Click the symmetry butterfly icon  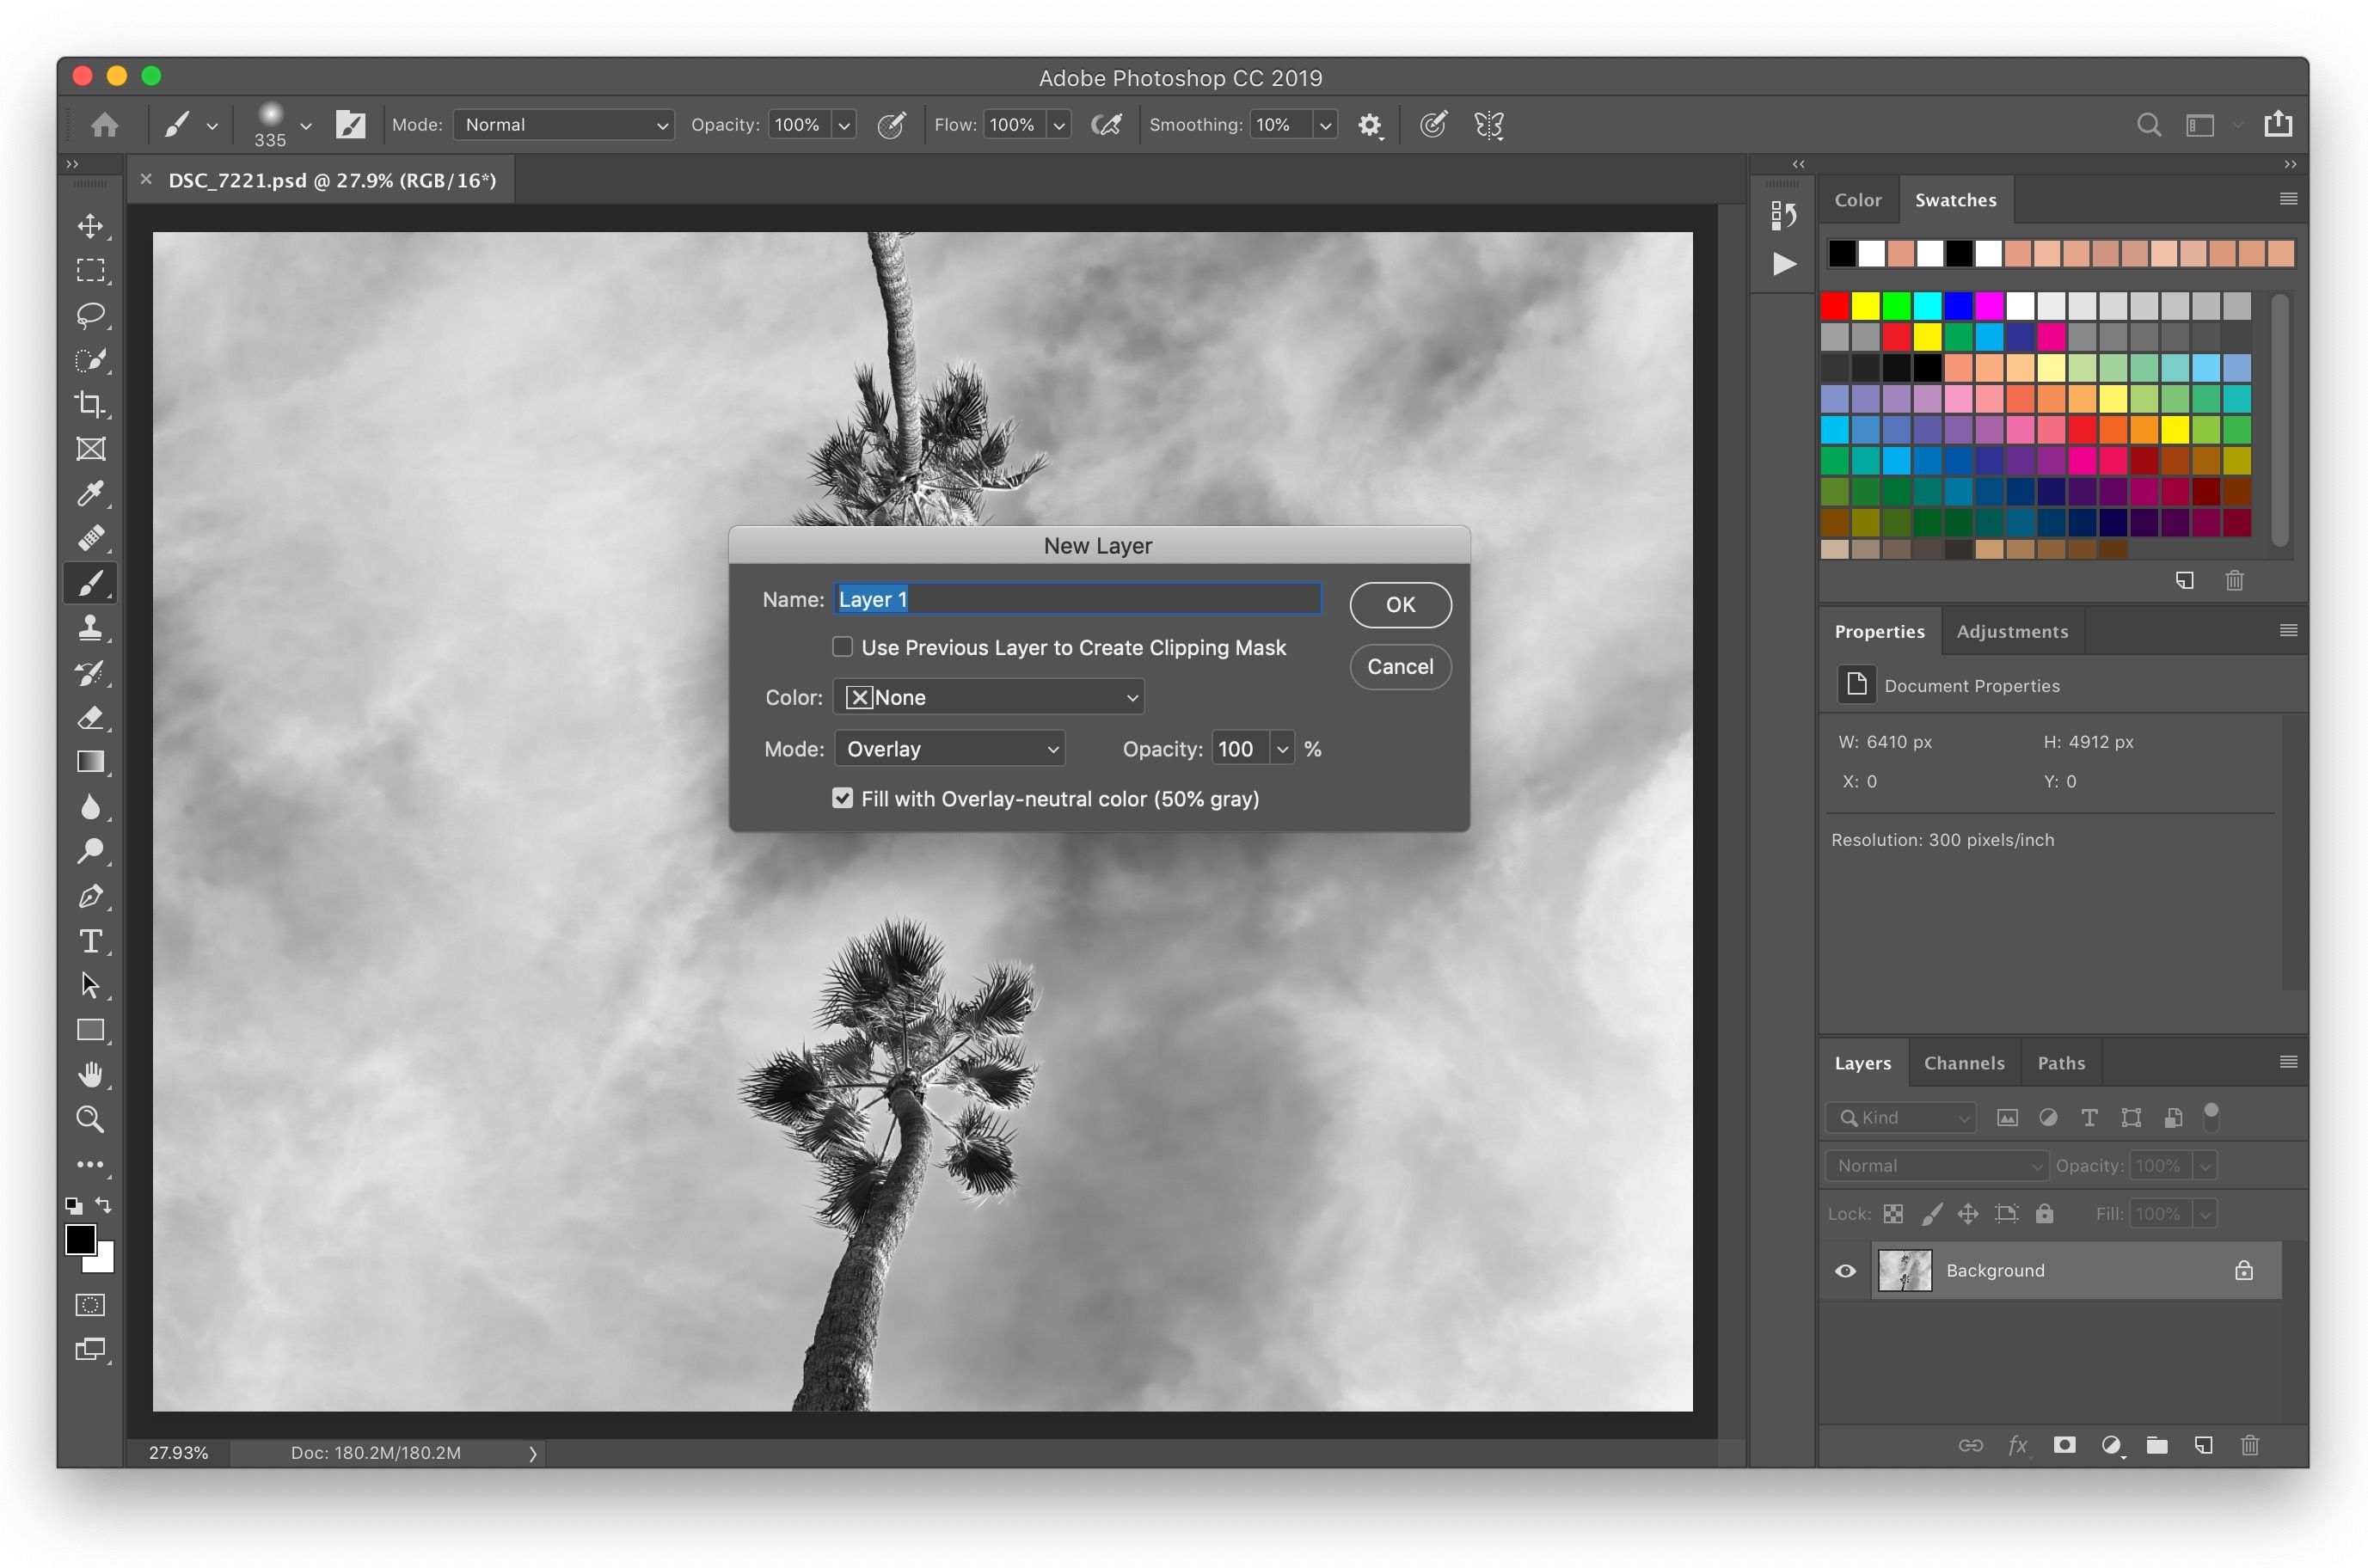click(x=1489, y=125)
